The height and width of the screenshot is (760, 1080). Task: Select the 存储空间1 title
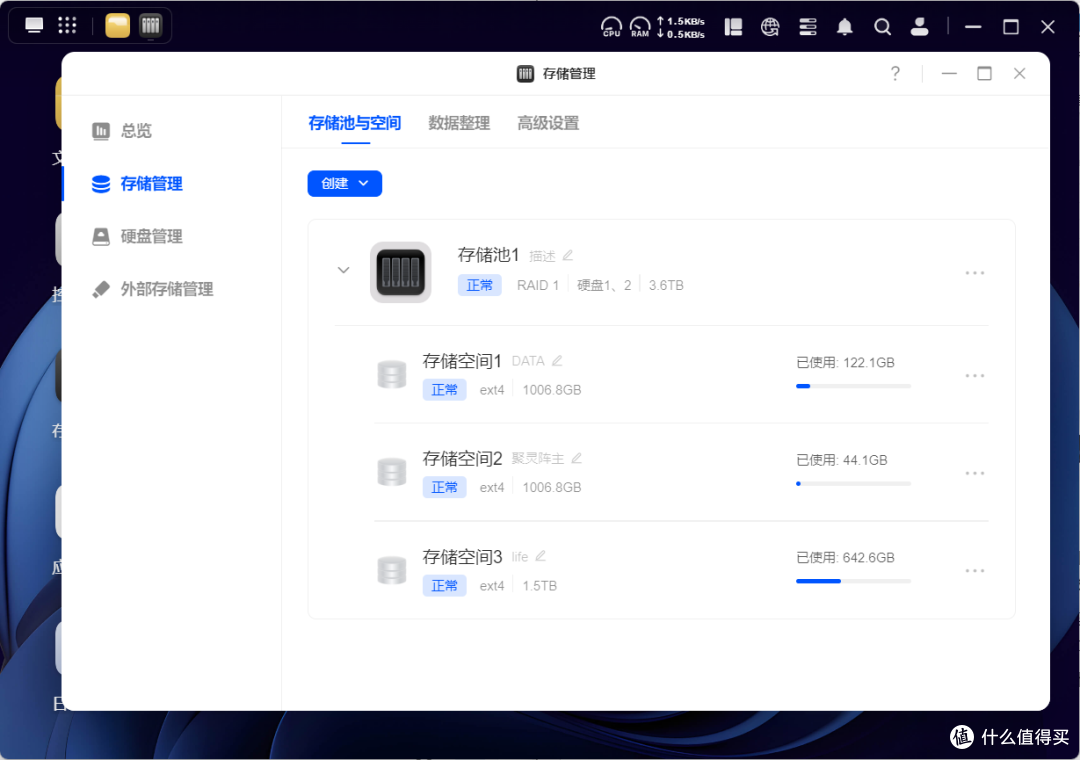point(462,361)
